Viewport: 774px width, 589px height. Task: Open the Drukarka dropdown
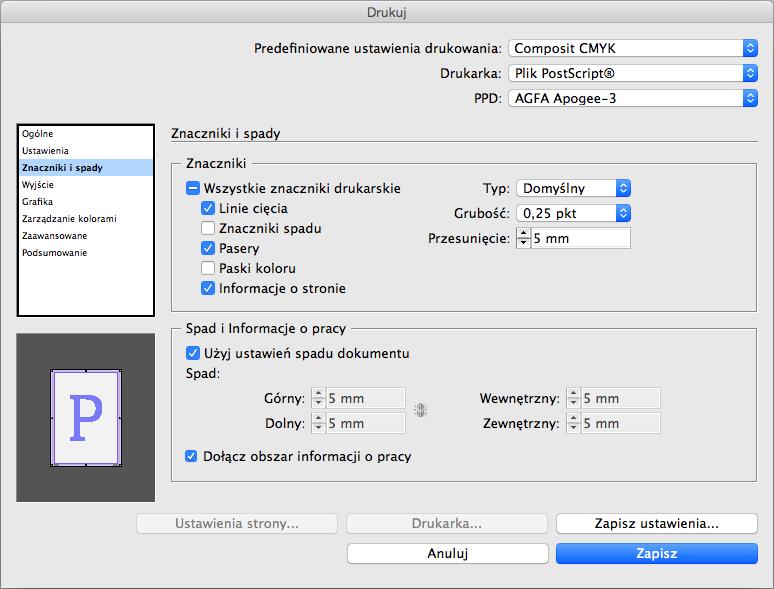633,73
